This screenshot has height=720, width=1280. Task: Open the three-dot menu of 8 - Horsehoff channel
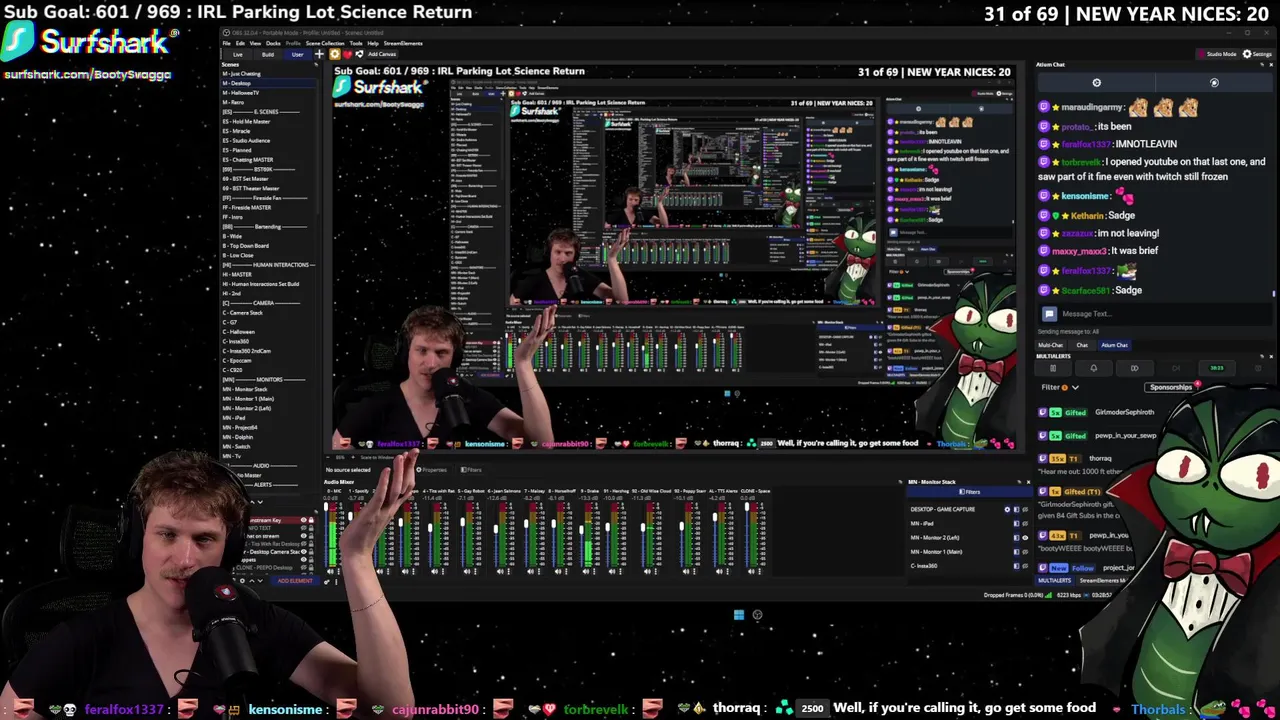coord(566,571)
